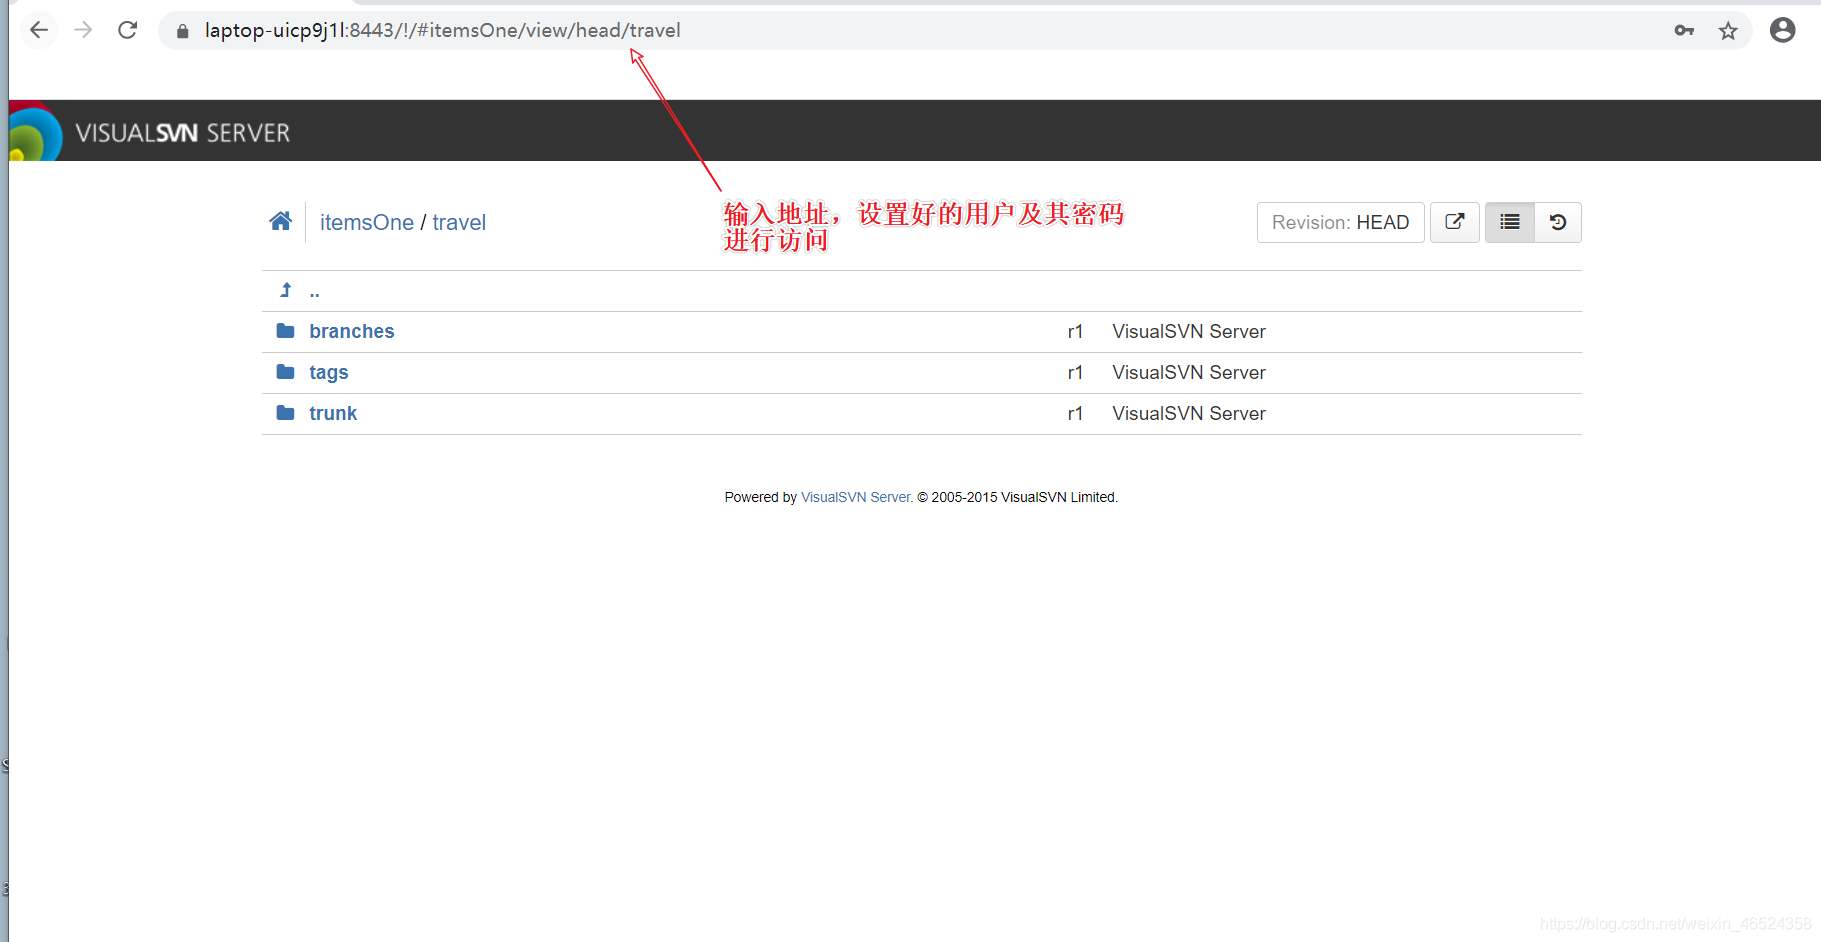The height and width of the screenshot is (942, 1821).
Task: Open revision history icon button
Action: coord(1558,222)
